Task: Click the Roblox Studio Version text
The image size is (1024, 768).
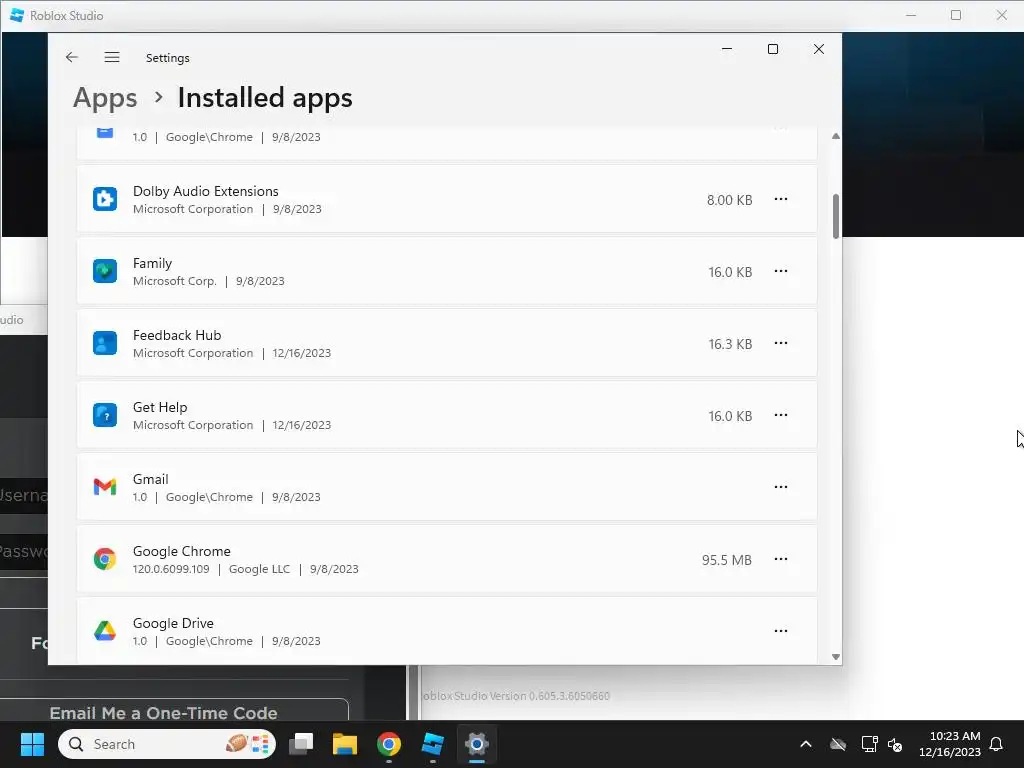Action: click(x=515, y=696)
